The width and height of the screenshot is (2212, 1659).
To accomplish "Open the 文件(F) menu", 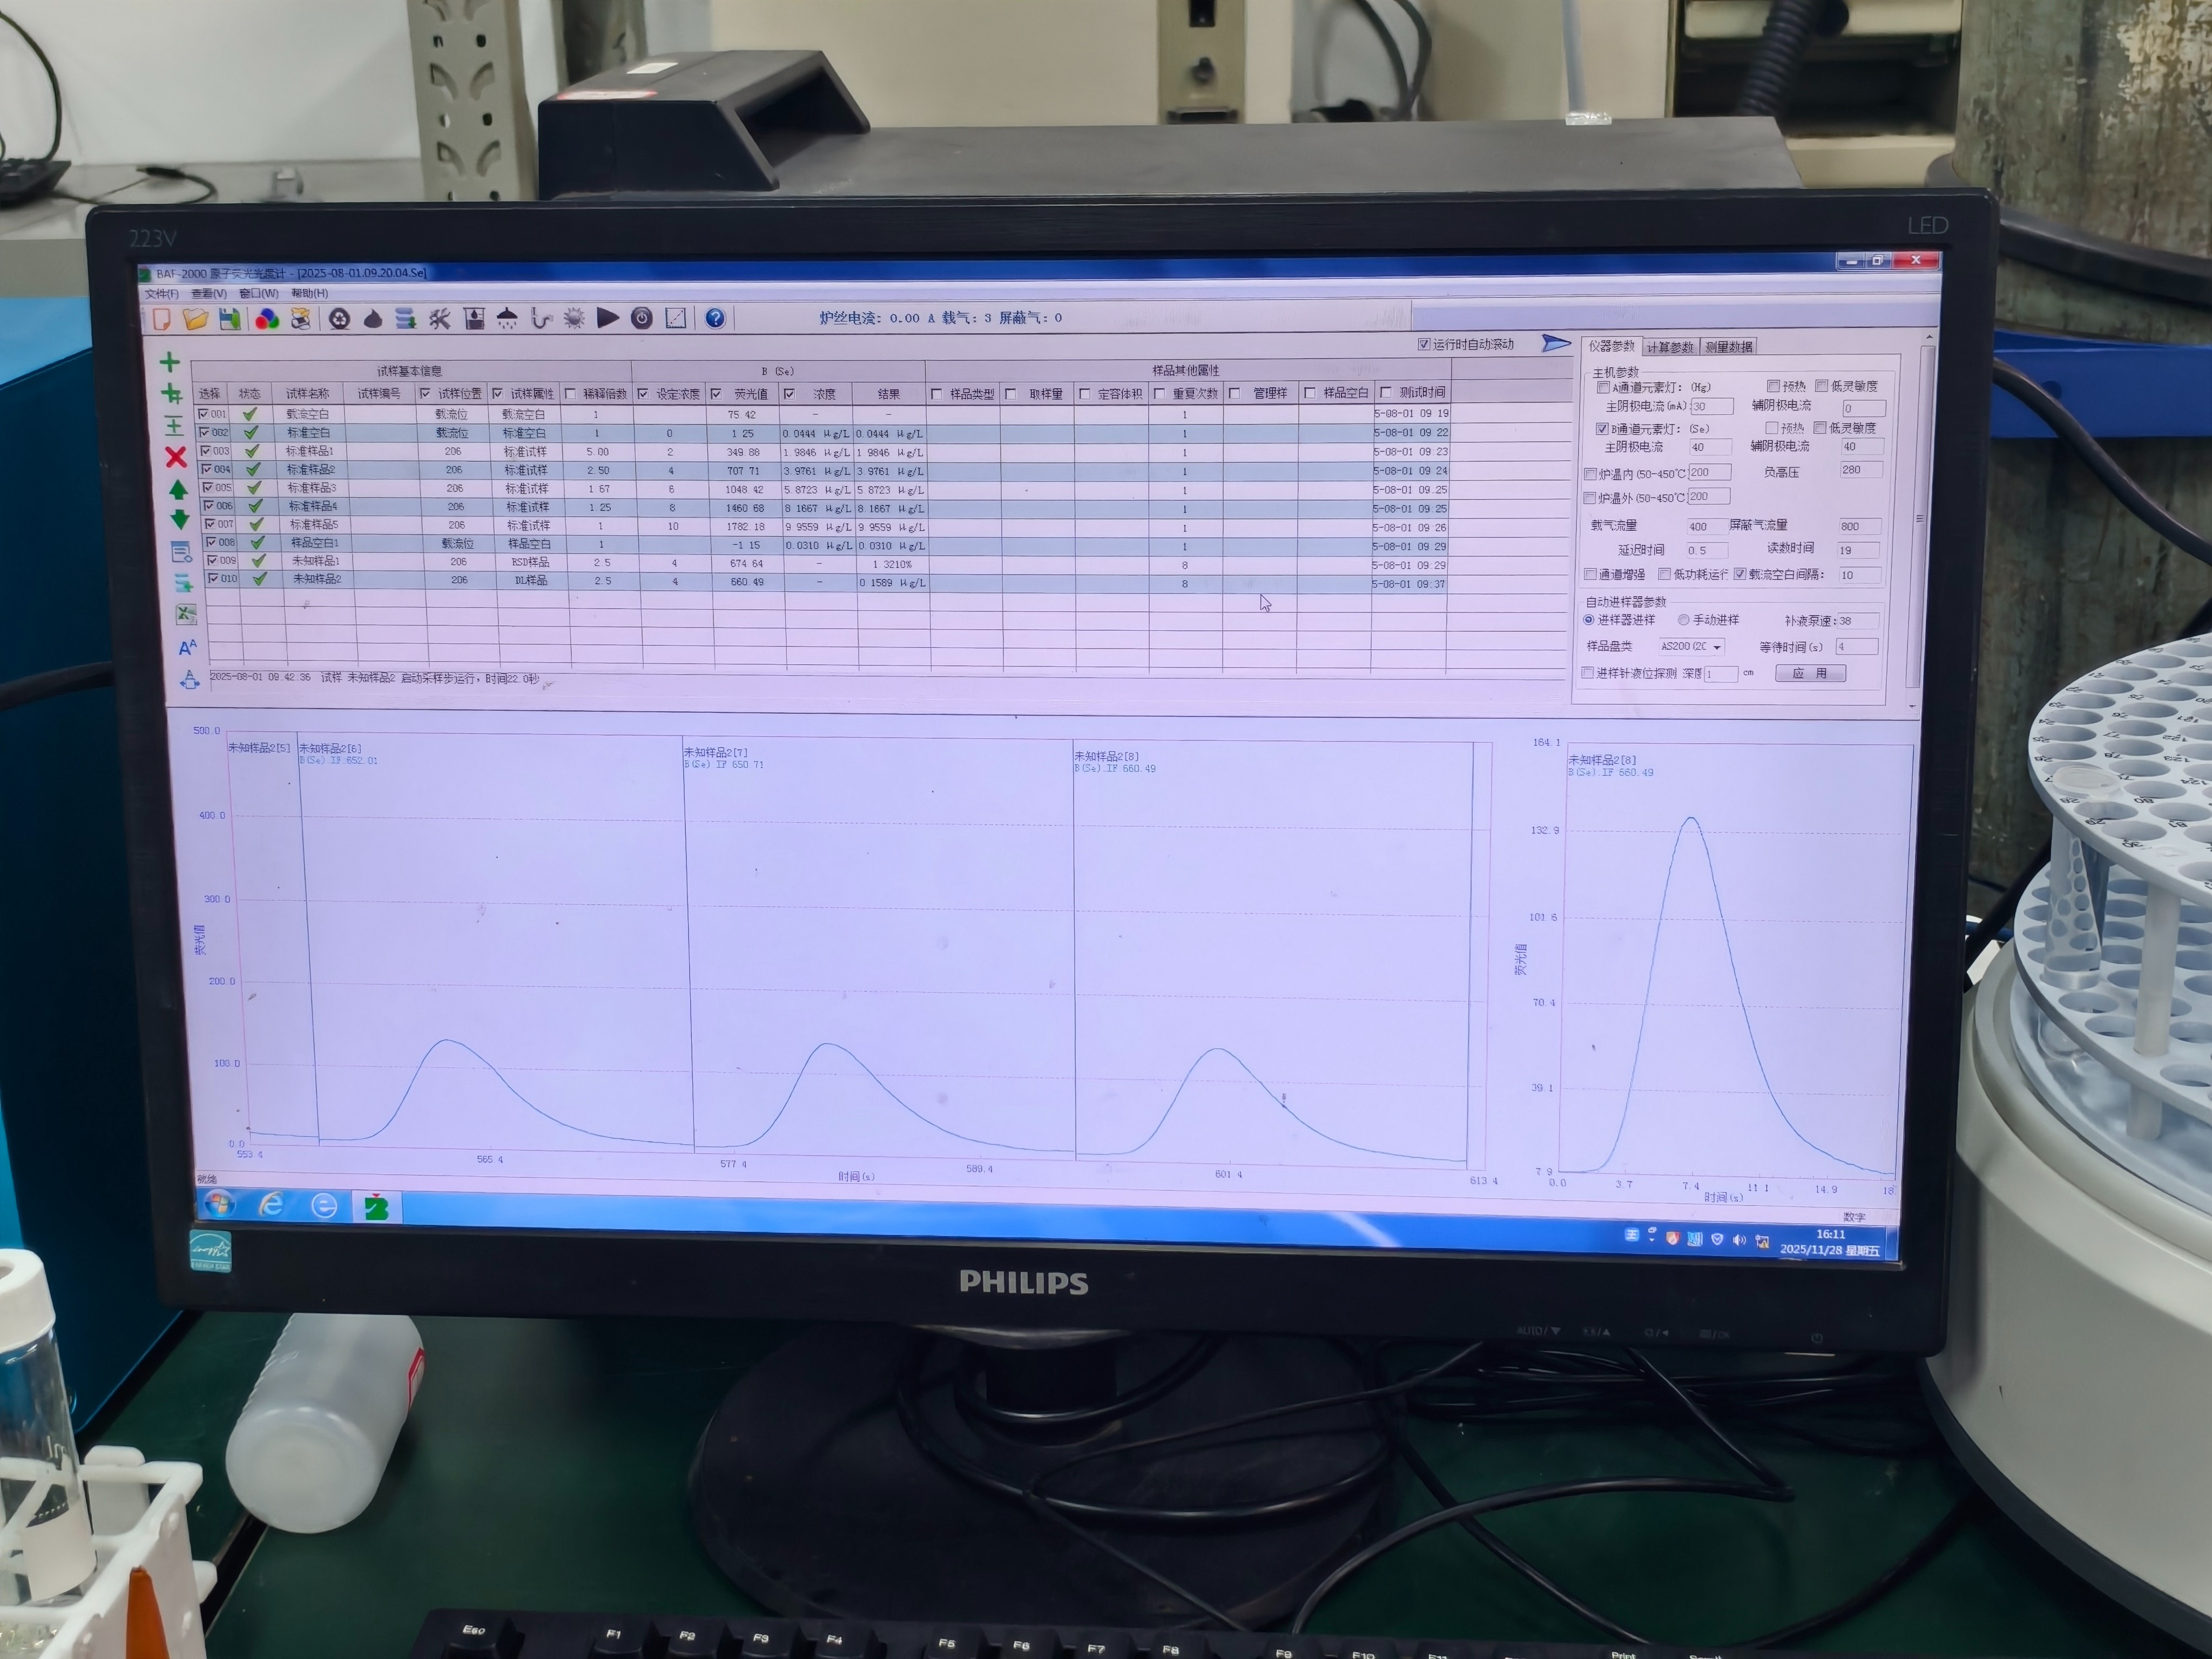I will pyautogui.click(x=161, y=294).
